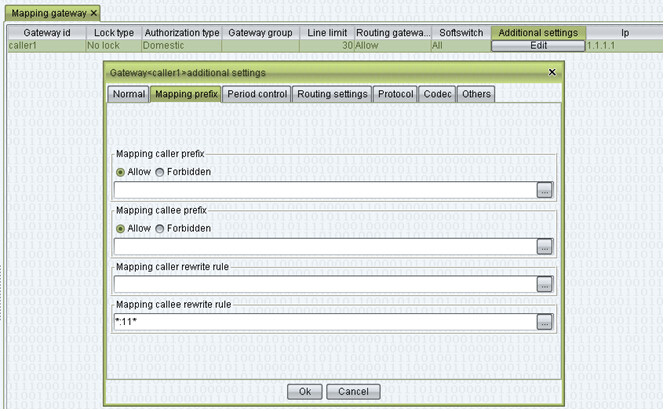Open browse button for Mapping callee rewrite rule
Screen dimensions: 664x411
pyautogui.click(x=544, y=322)
